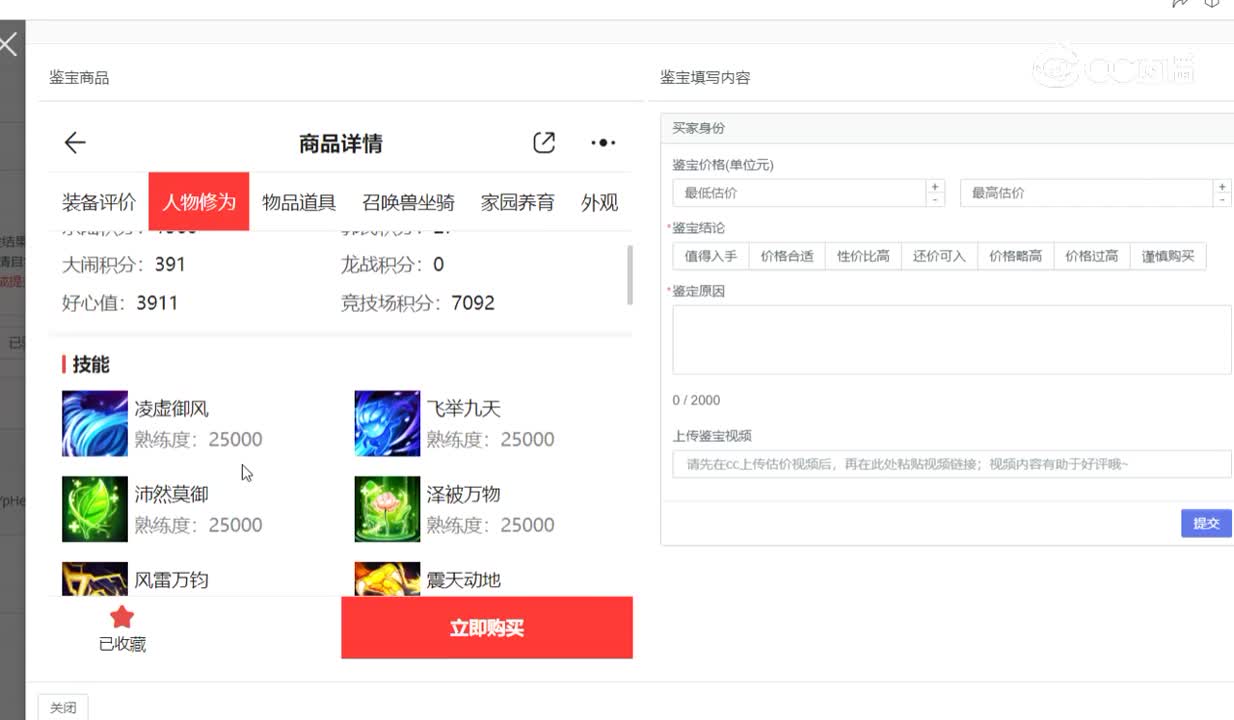Open the external share icon beside 商品详情
This screenshot has width=1234, height=720.
543,142
